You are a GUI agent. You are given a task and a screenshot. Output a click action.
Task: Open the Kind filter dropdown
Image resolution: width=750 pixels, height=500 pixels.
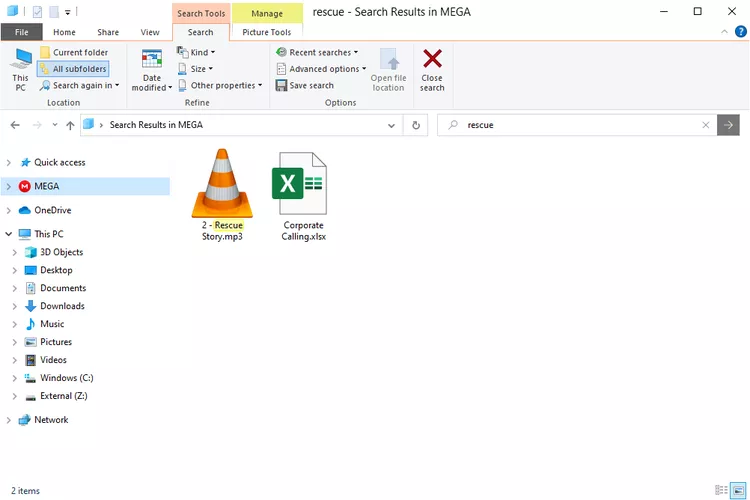196,52
